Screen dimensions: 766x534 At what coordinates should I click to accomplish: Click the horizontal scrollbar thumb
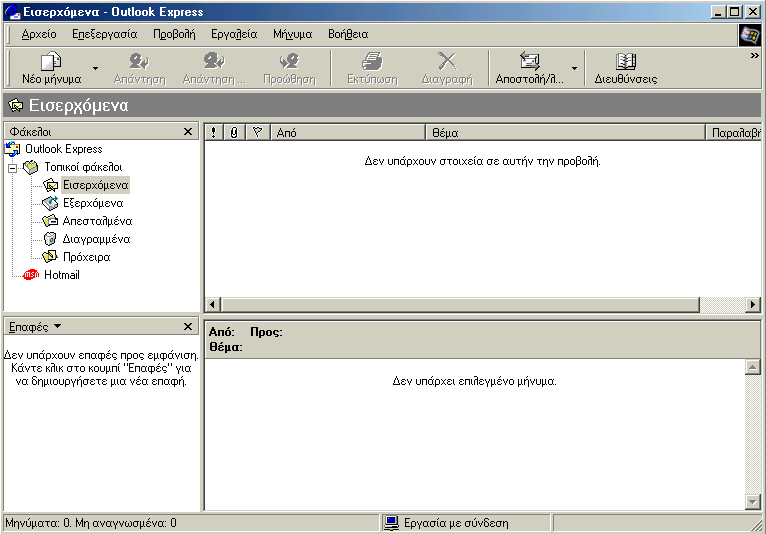coord(460,304)
